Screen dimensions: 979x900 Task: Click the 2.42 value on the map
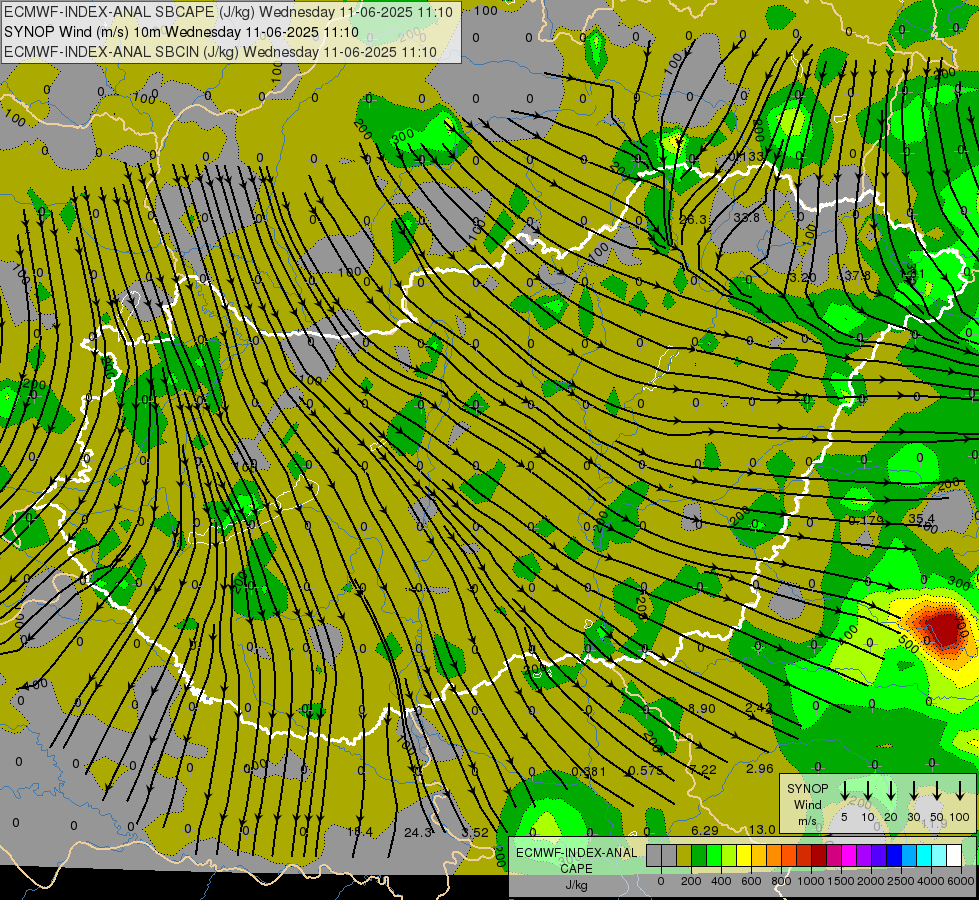pos(759,707)
